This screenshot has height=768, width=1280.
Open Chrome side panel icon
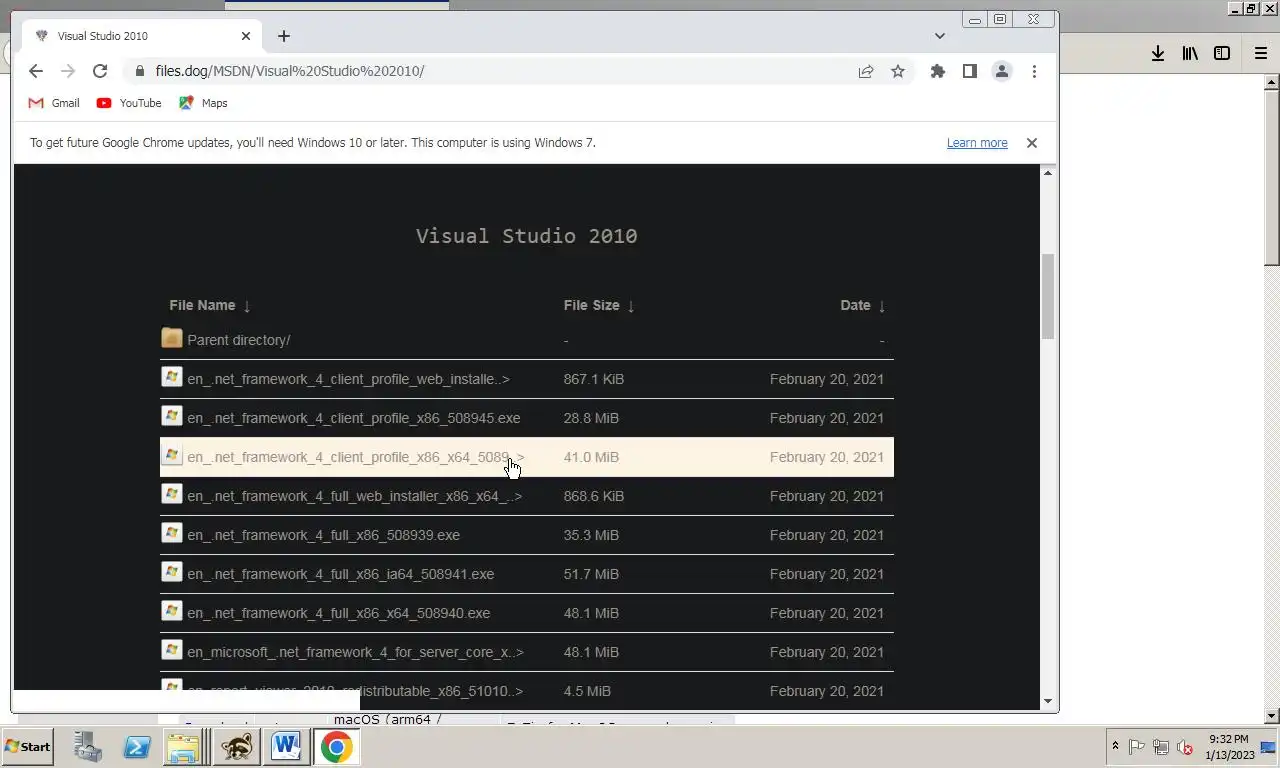tap(969, 71)
